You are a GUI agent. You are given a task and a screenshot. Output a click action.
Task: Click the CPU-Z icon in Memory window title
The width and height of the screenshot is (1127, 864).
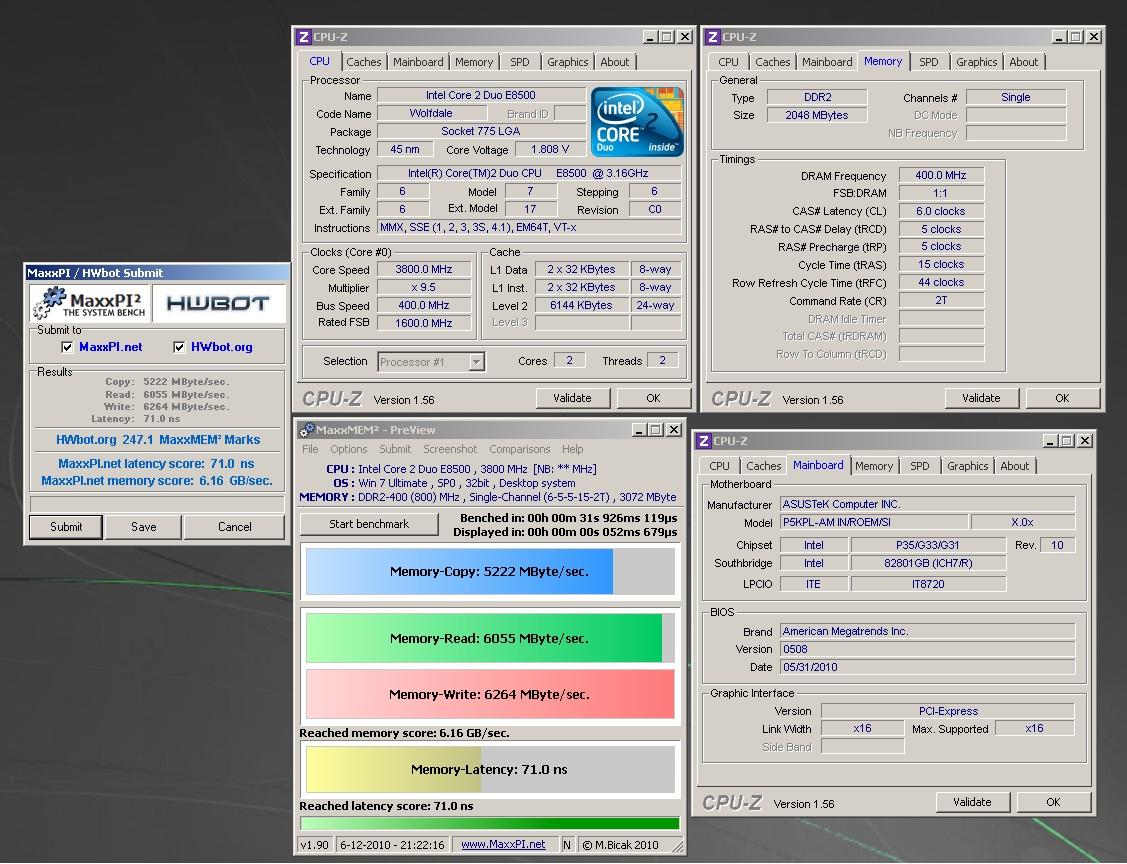coord(713,37)
